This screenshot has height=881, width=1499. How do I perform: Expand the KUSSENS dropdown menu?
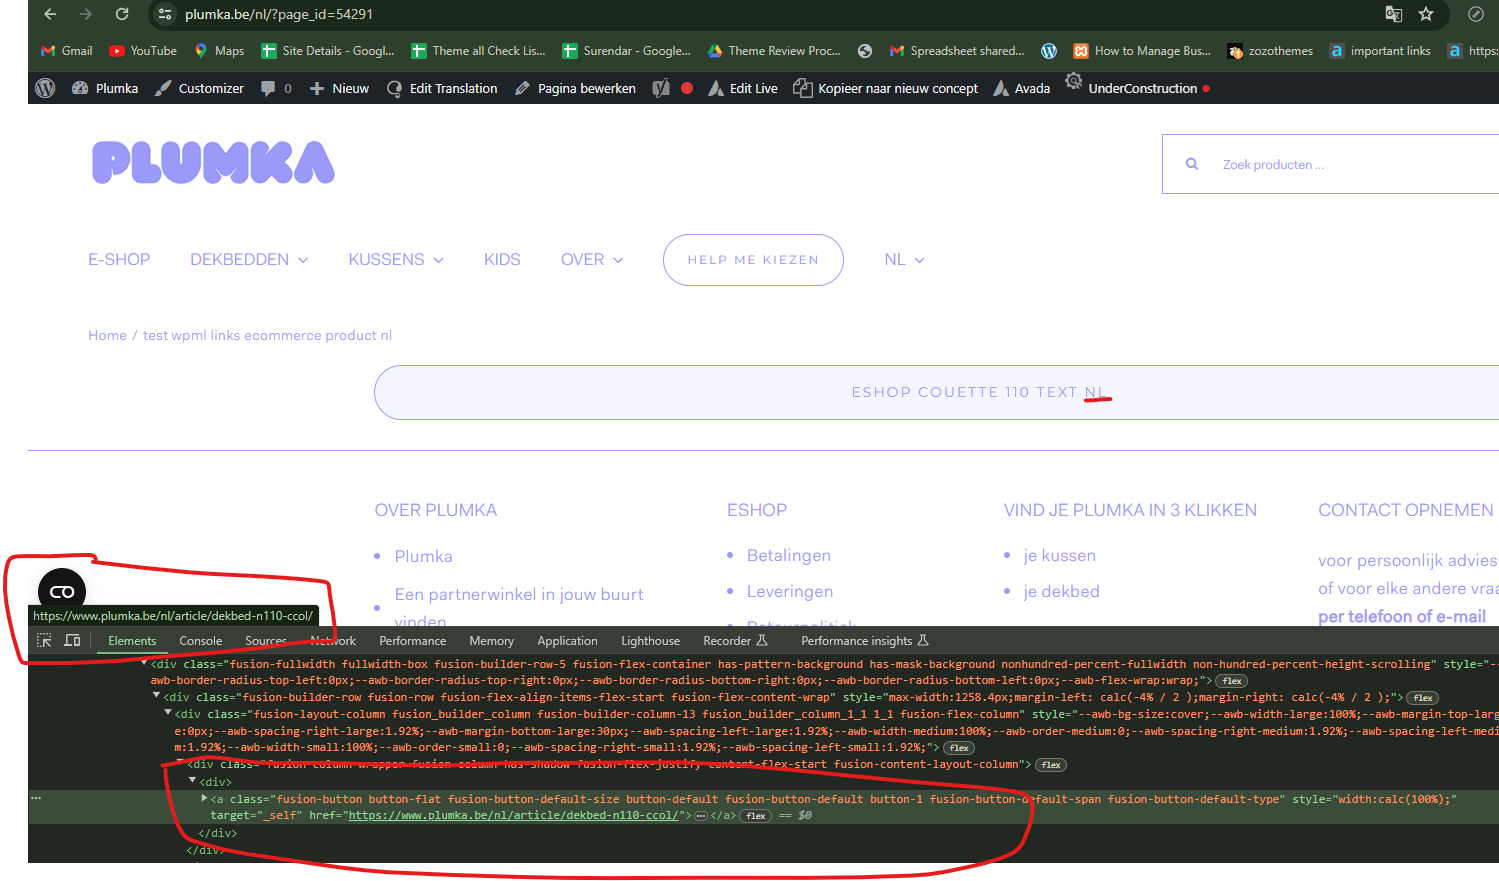396,260
